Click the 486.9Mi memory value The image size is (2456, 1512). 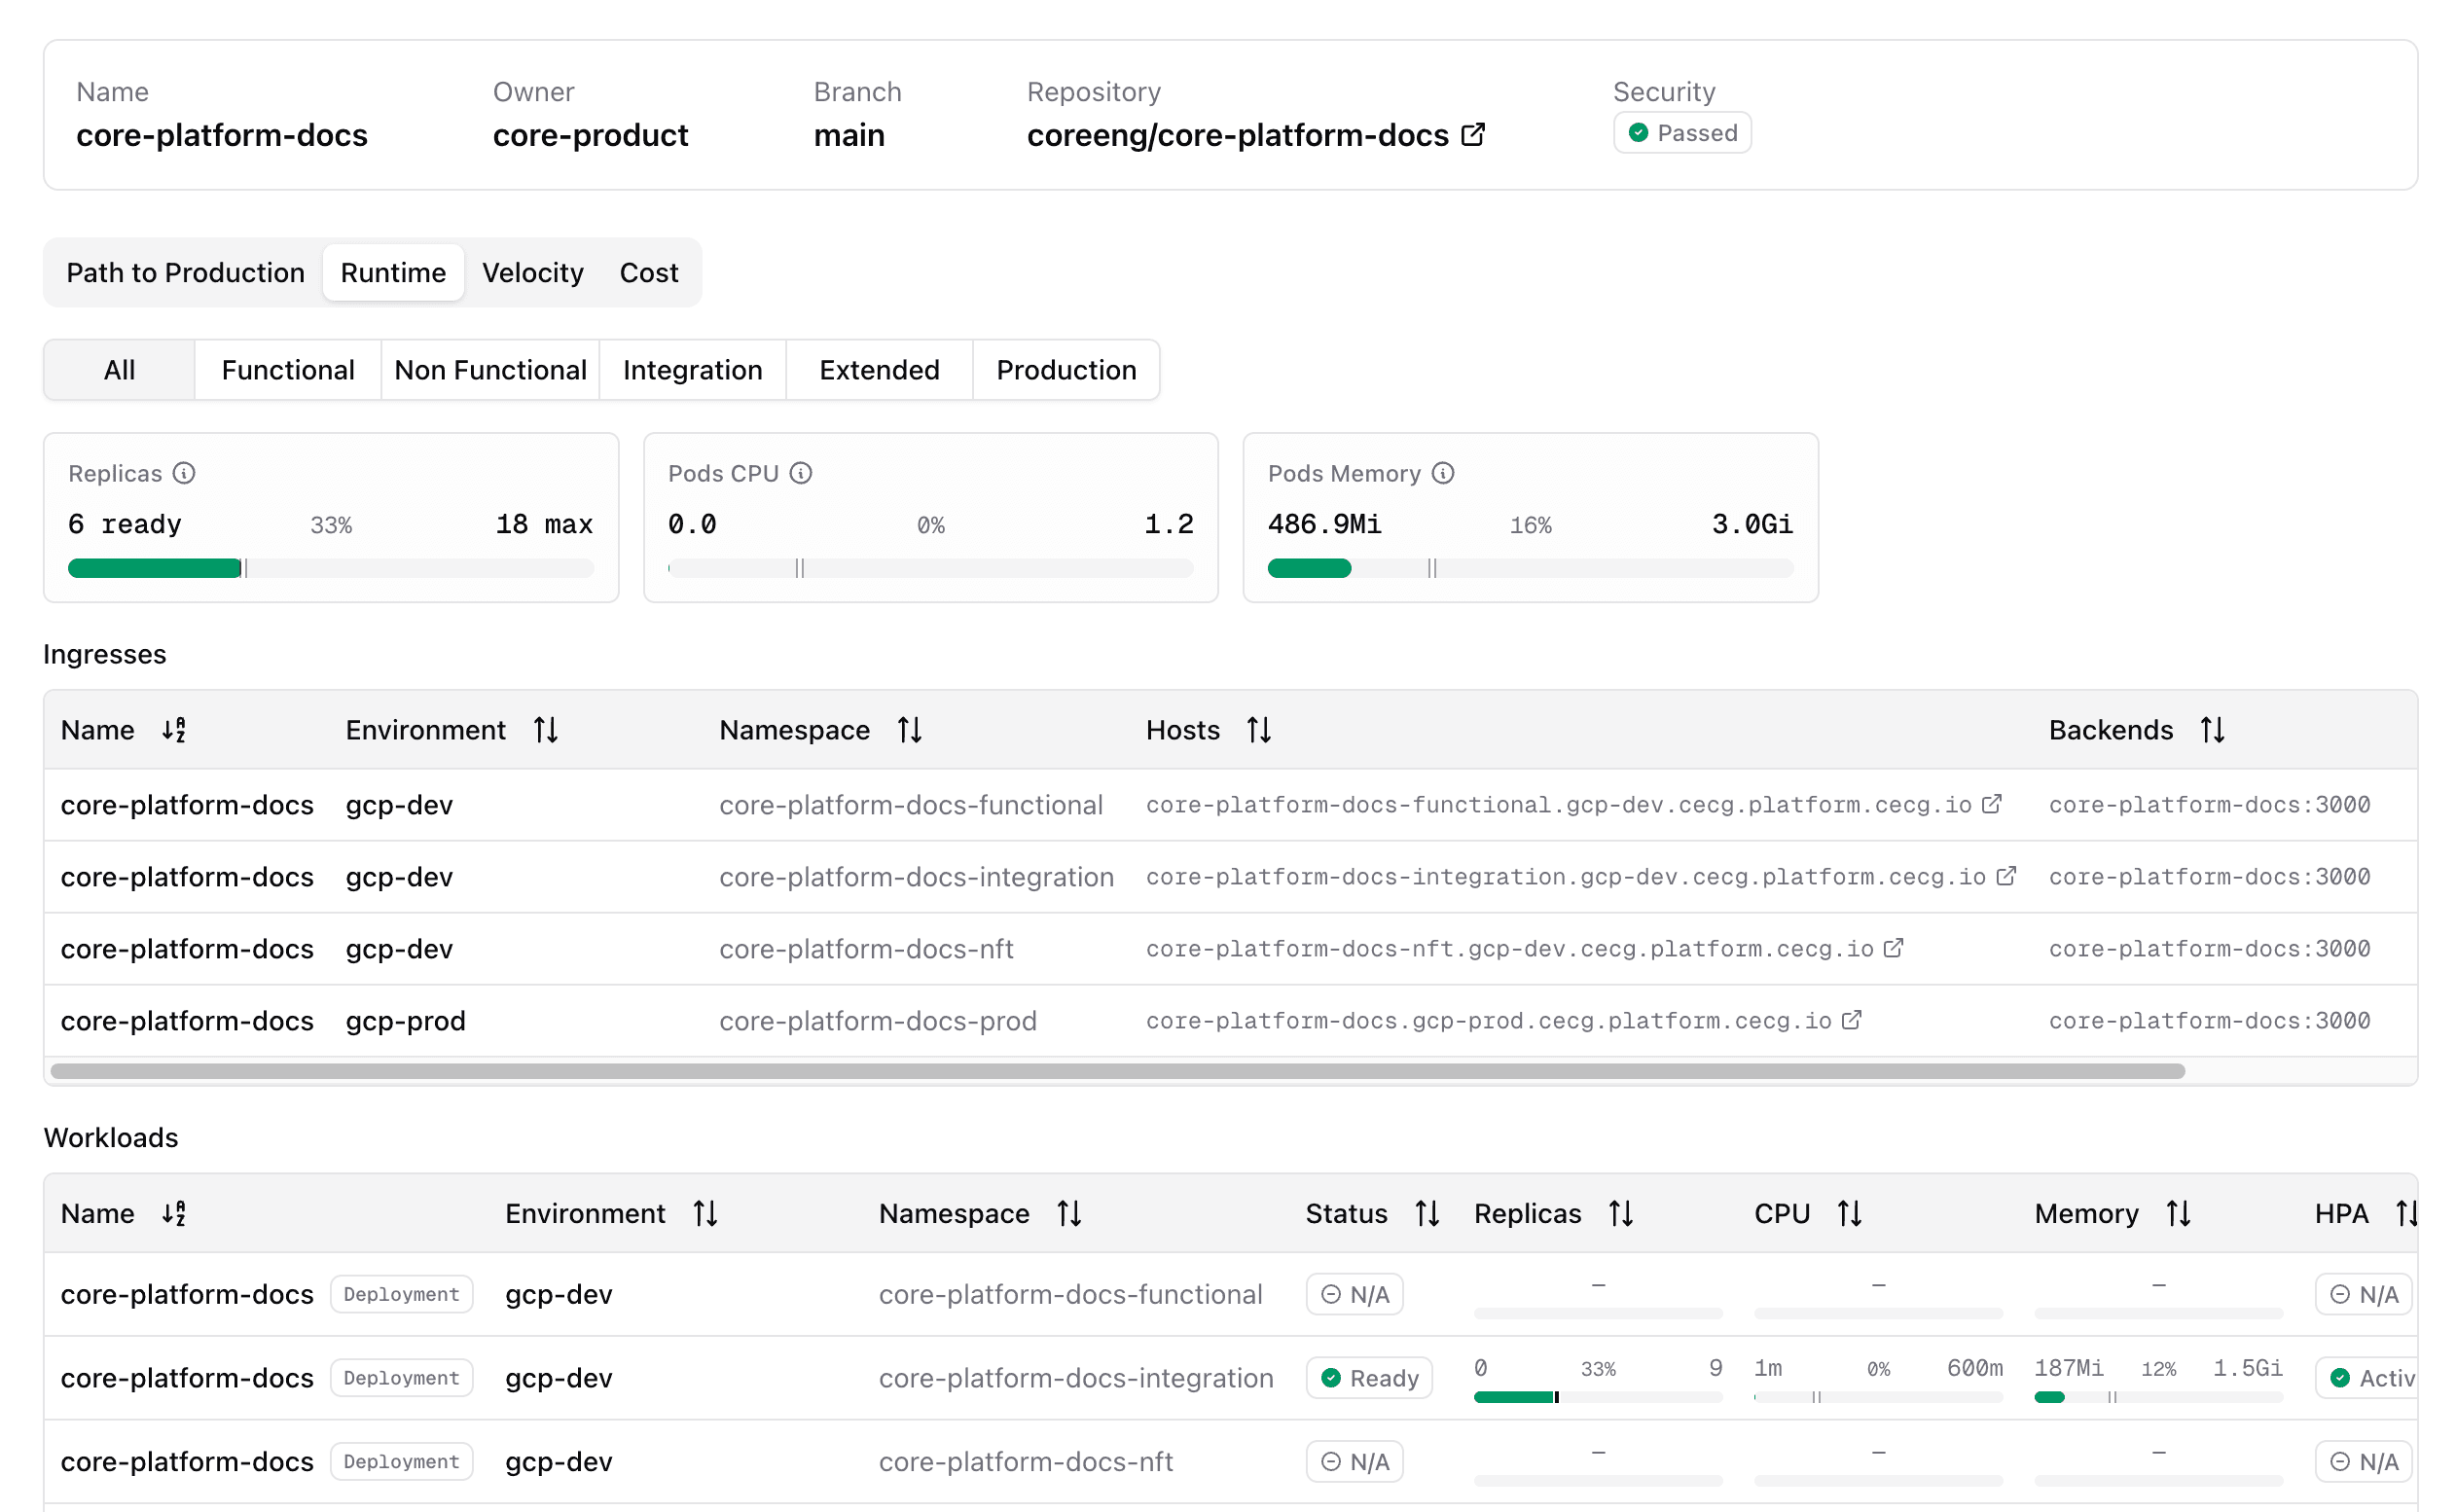[1324, 524]
